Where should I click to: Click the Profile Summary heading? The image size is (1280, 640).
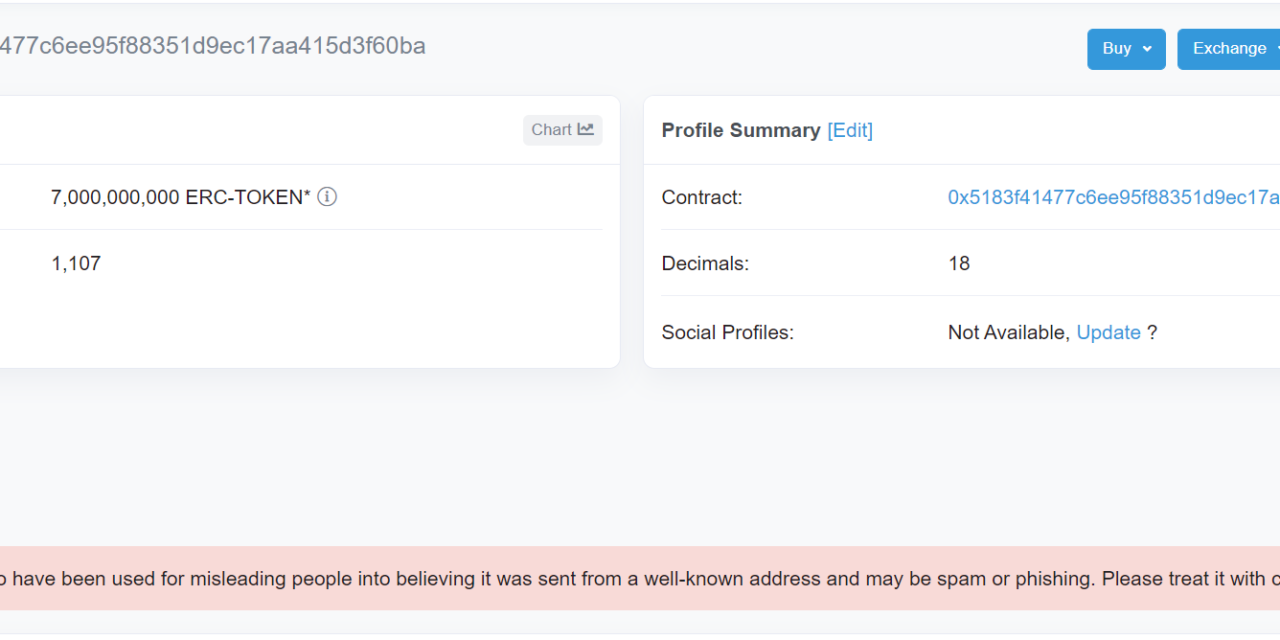[740, 131]
